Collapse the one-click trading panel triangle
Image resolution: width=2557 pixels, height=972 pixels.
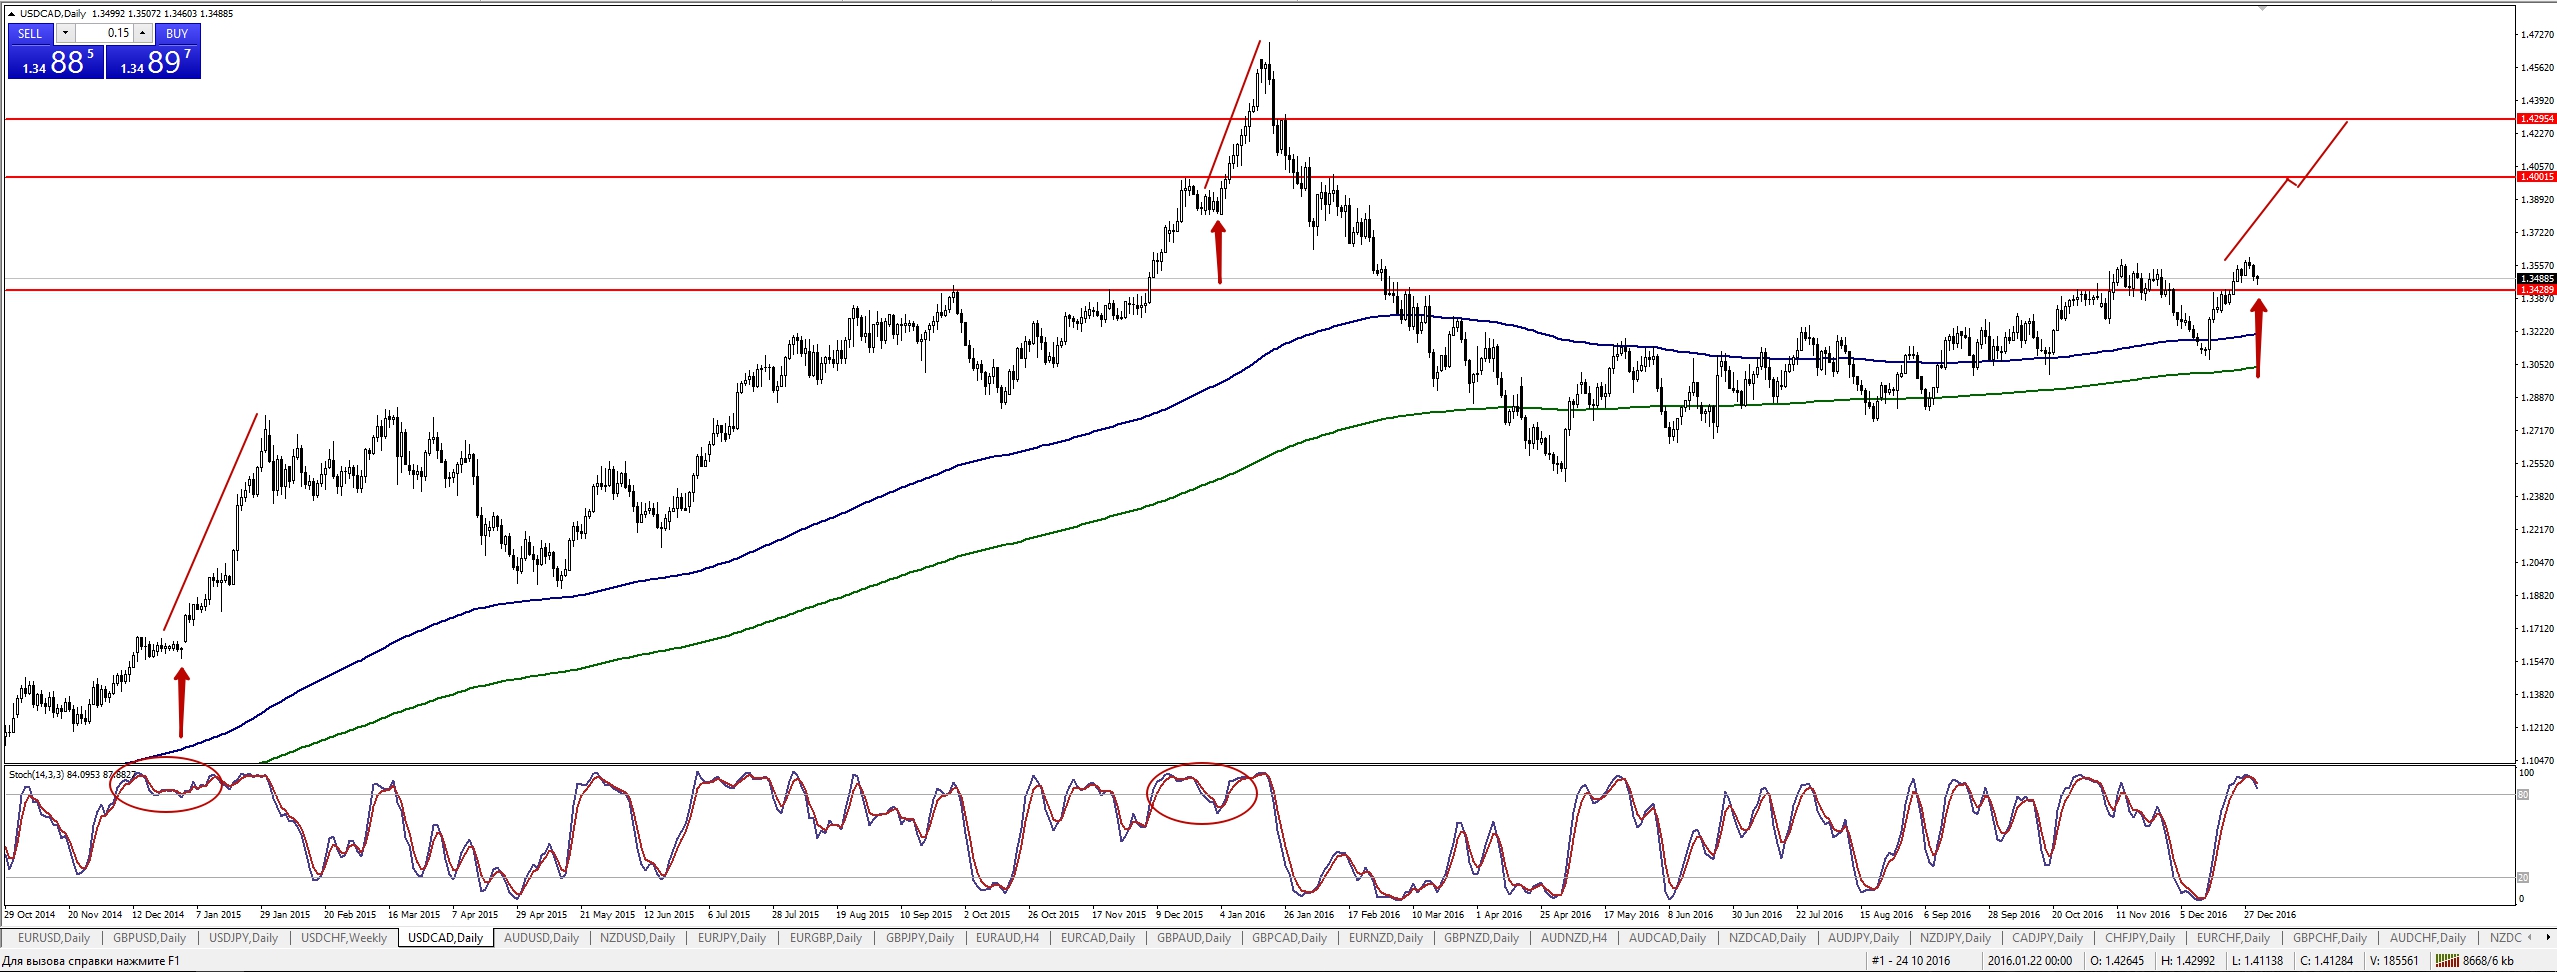point(11,14)
